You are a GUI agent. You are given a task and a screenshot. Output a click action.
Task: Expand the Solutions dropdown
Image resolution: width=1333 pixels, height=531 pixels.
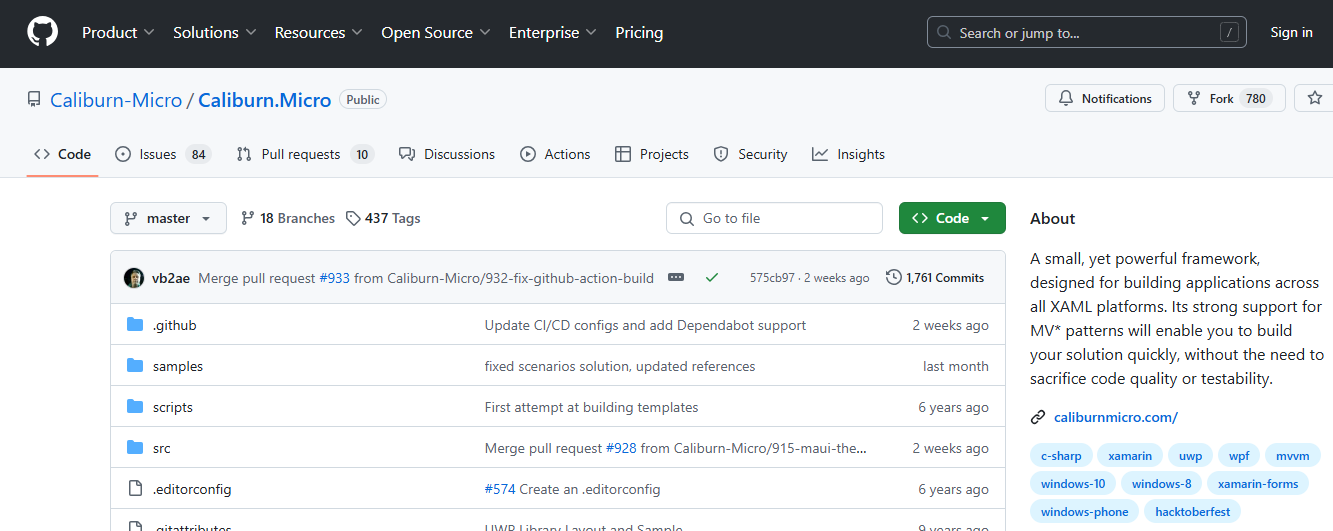point(215,33)
